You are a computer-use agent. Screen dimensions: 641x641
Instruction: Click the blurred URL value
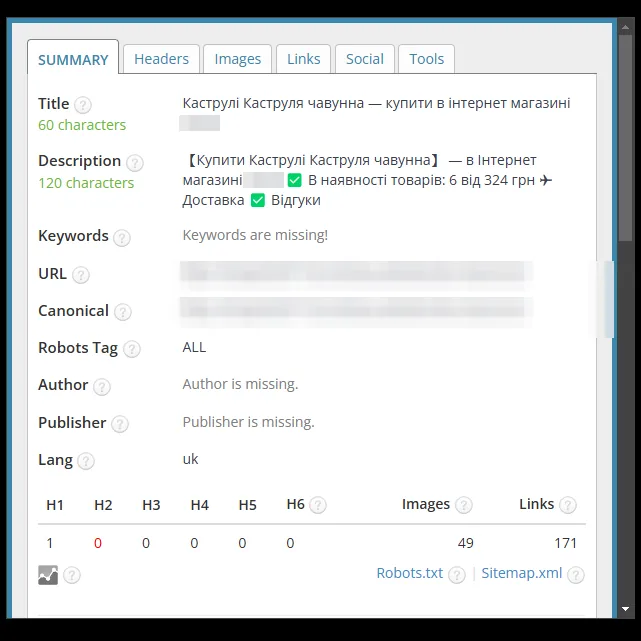[x=356, y=274]
